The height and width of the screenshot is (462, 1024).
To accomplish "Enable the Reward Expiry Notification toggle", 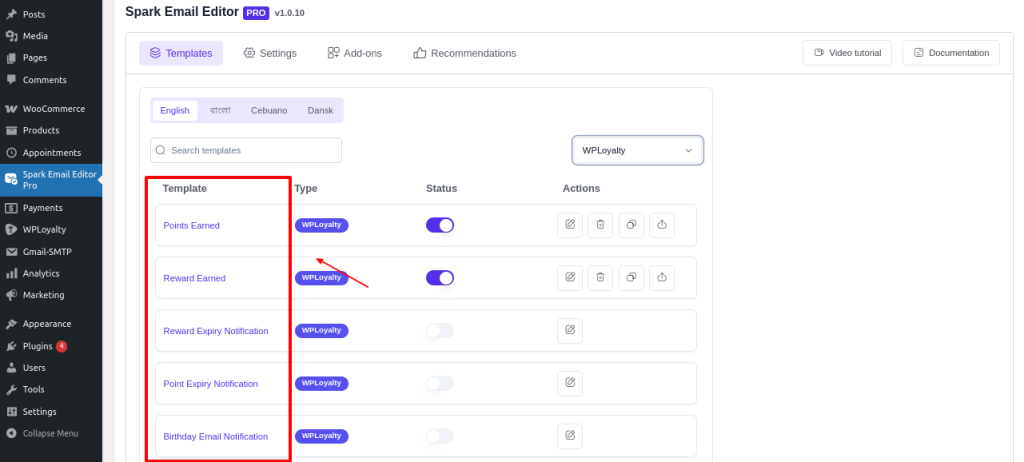I will point(440,331).
